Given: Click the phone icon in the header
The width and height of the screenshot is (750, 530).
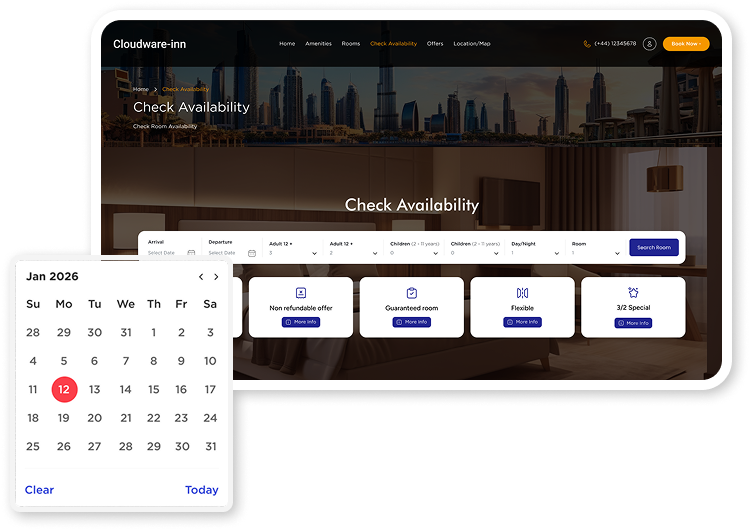Looking at the screenshot, I should (587, 44).
